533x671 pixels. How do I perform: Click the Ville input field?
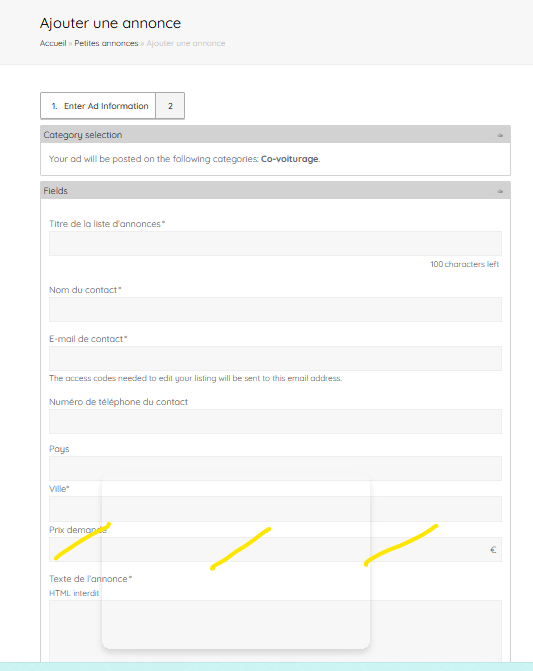click(275, 509)
